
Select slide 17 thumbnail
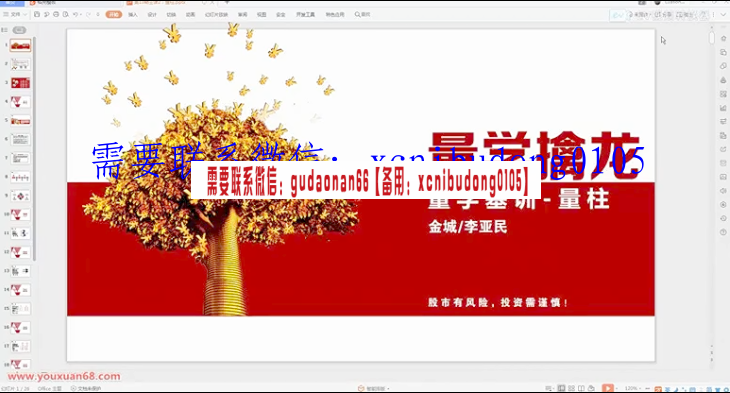20,346
